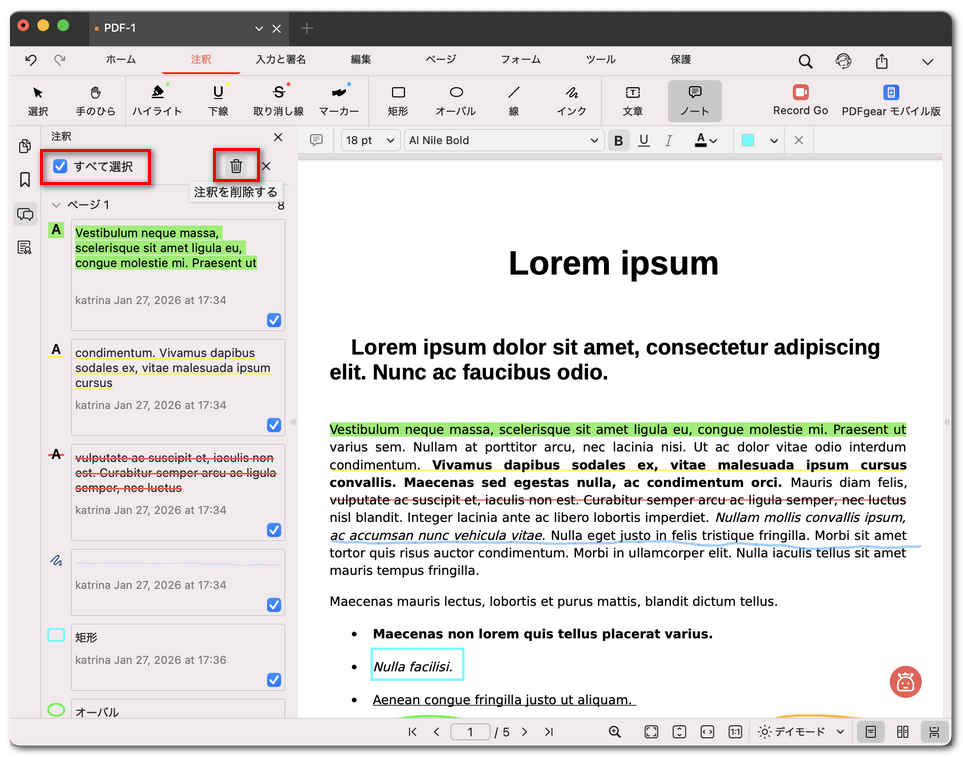Toggle Bold formatting button

(619, 141)
